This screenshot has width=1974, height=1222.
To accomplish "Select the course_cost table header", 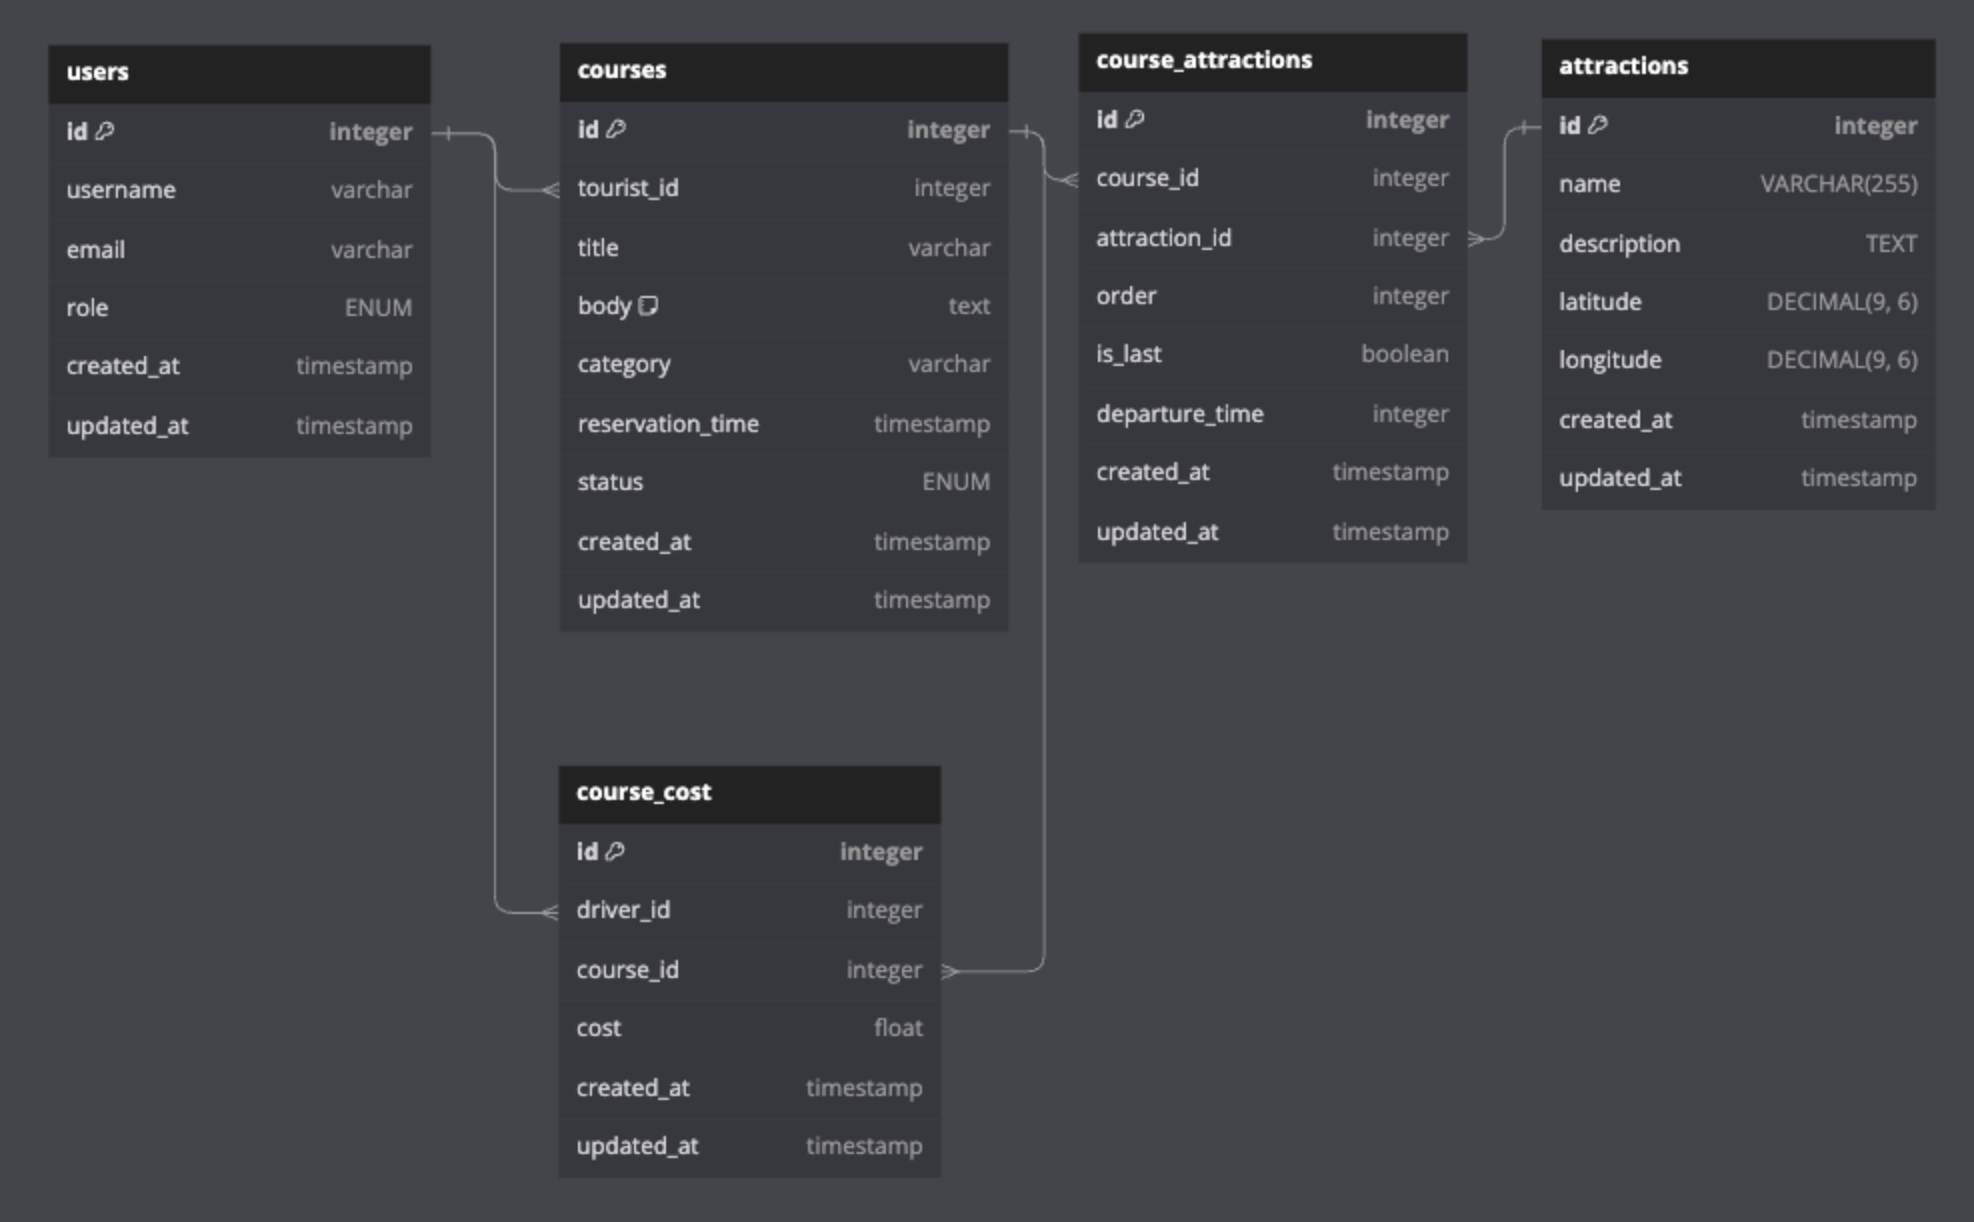I will coord(749,793).
